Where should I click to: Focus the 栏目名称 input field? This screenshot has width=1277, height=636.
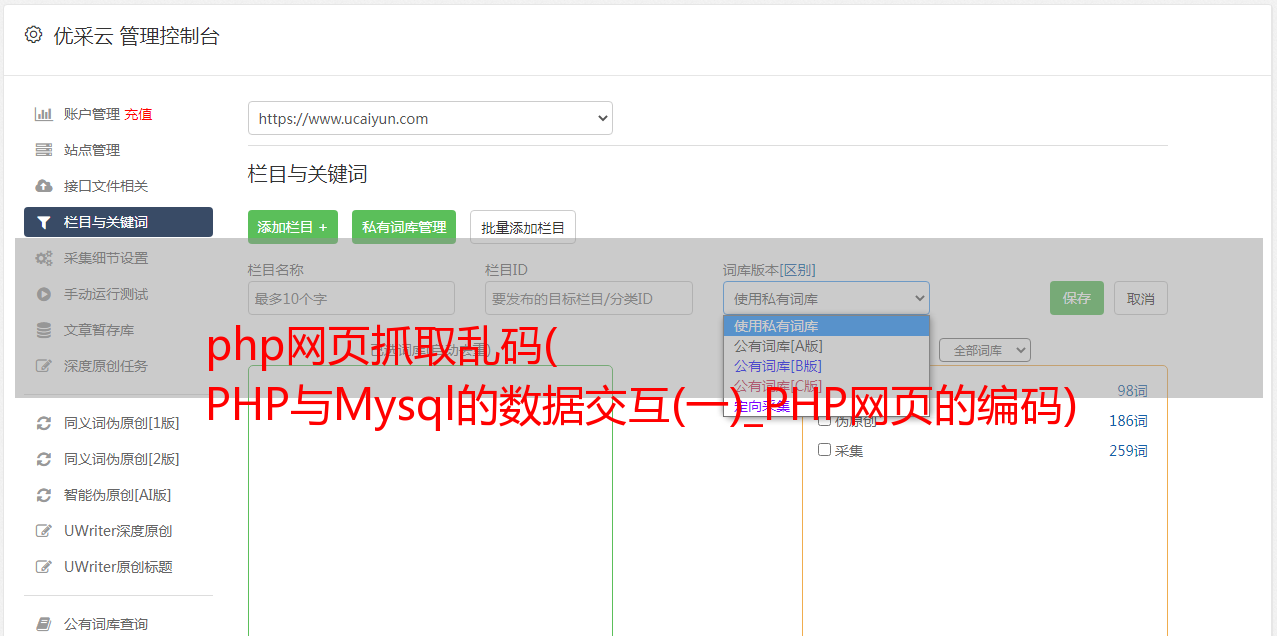[x=351, y=298]
